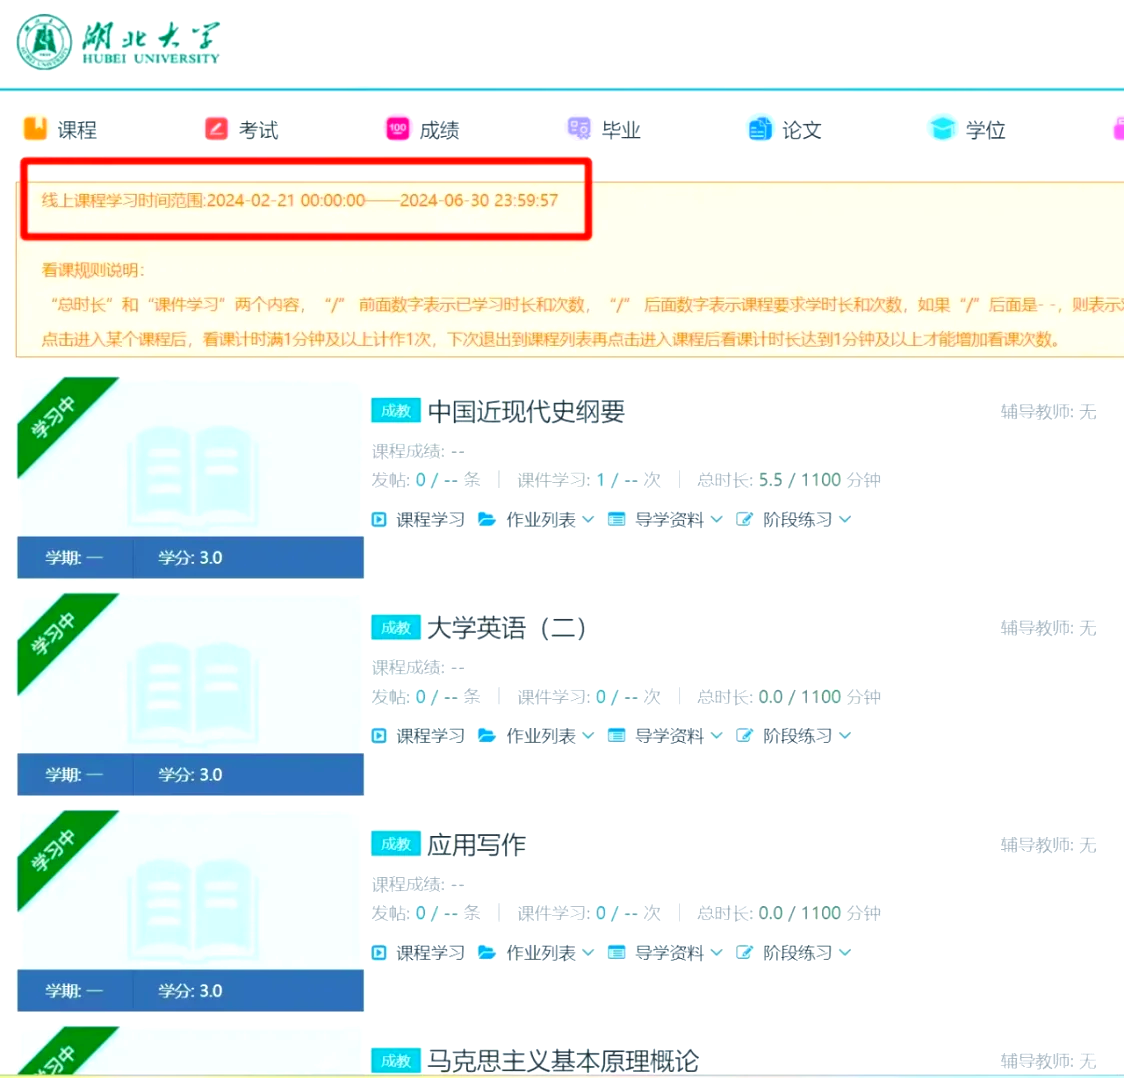Expand 阶段练习 dropdown for 应用写作
1124x1078 pixels.
coord(845,953)
